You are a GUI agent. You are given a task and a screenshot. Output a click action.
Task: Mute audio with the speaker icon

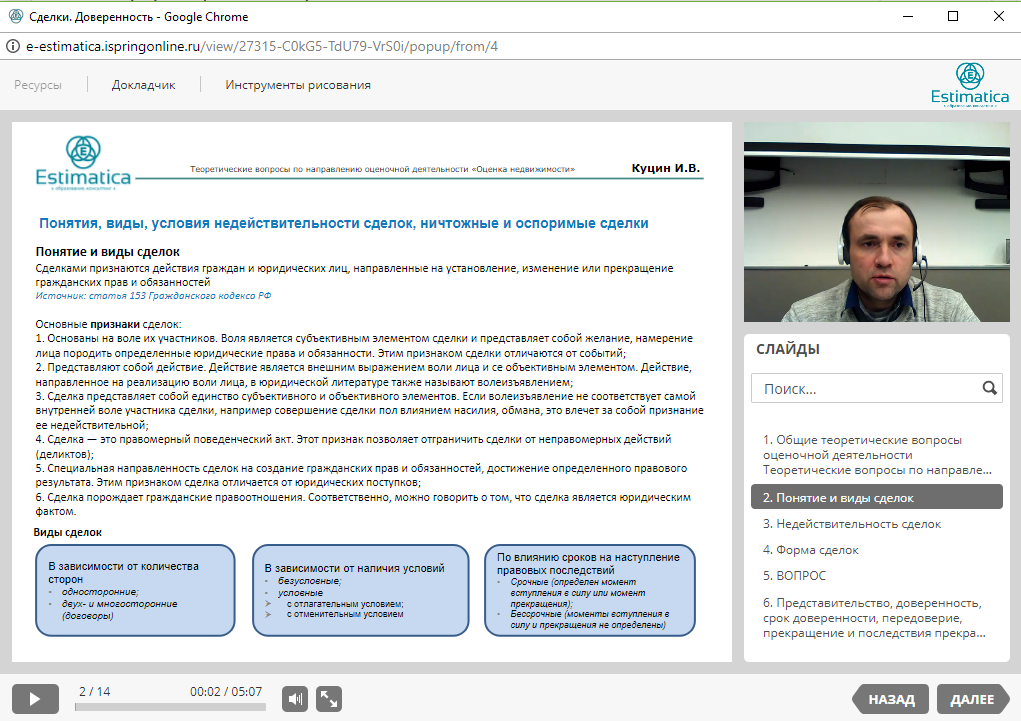coord(295,699)
